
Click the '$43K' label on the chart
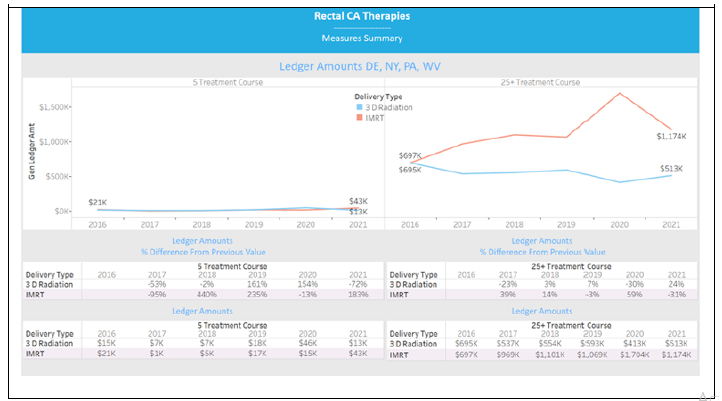pyautogui.click(x=358, y=201)
